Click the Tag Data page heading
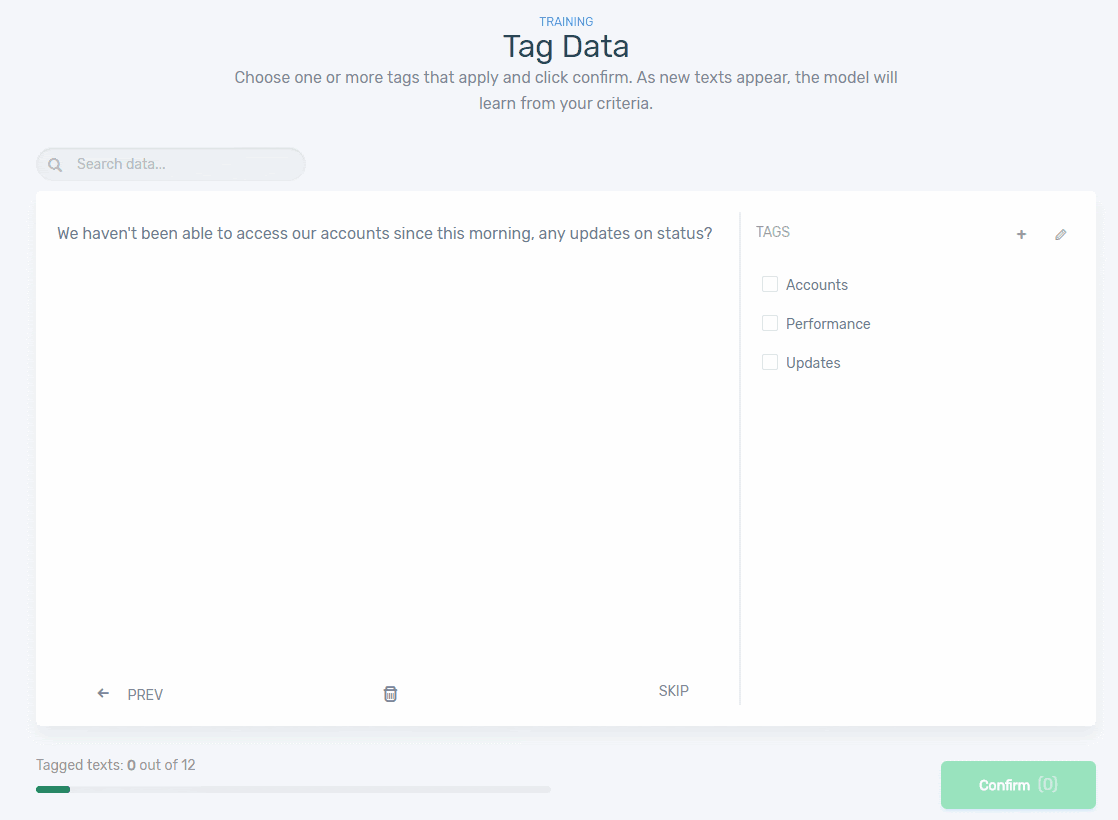This screenshot has height=820, width=1118. click(566, 46)
